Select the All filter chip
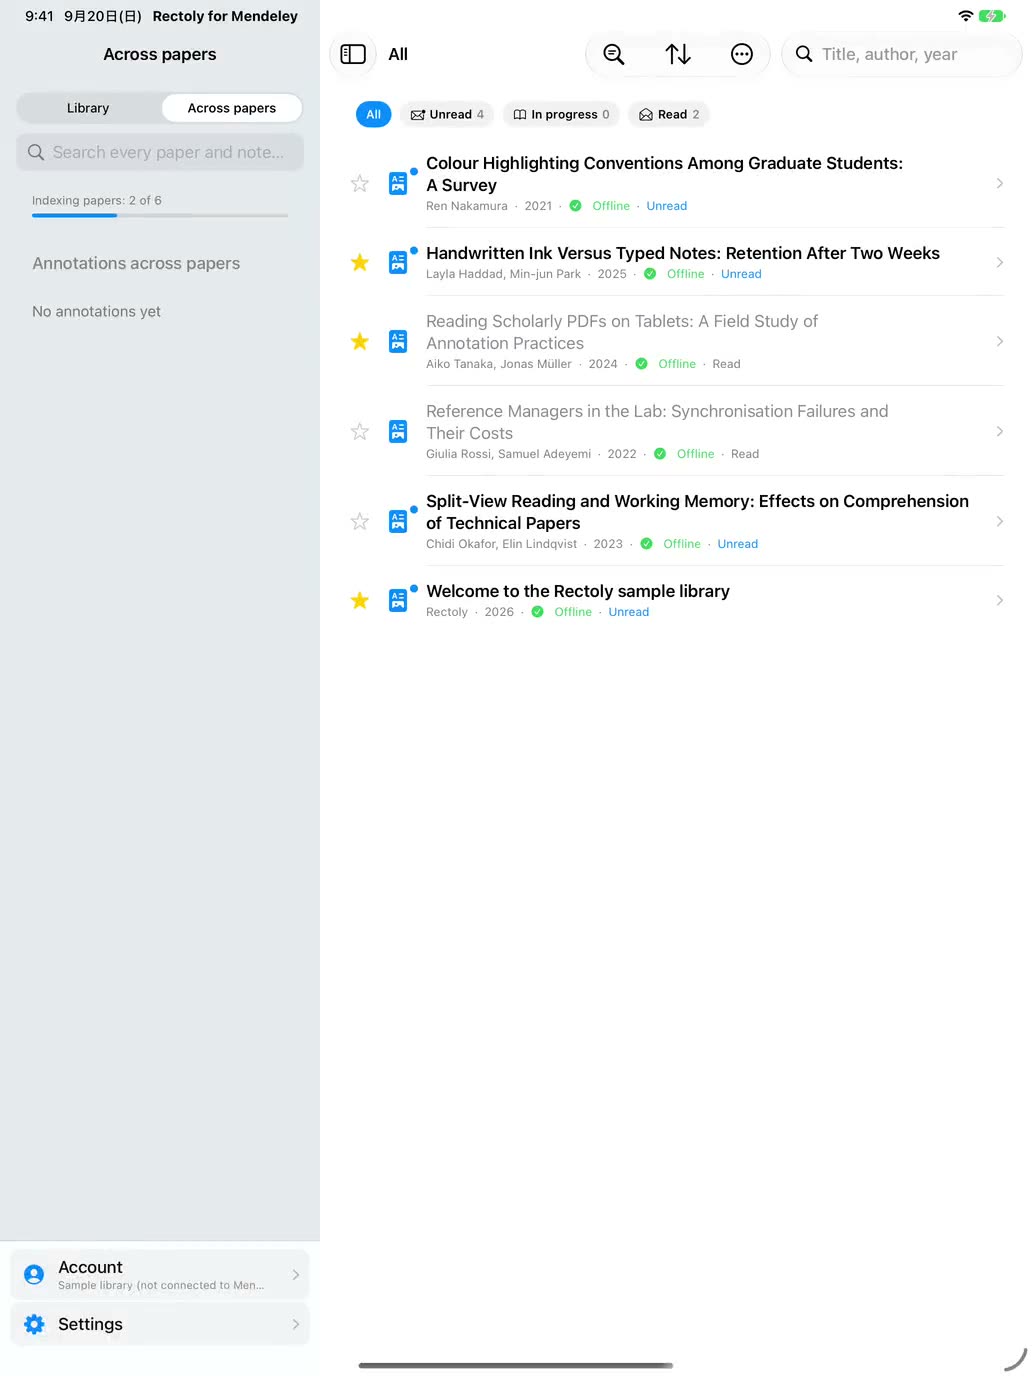 (x=373, y=114)
